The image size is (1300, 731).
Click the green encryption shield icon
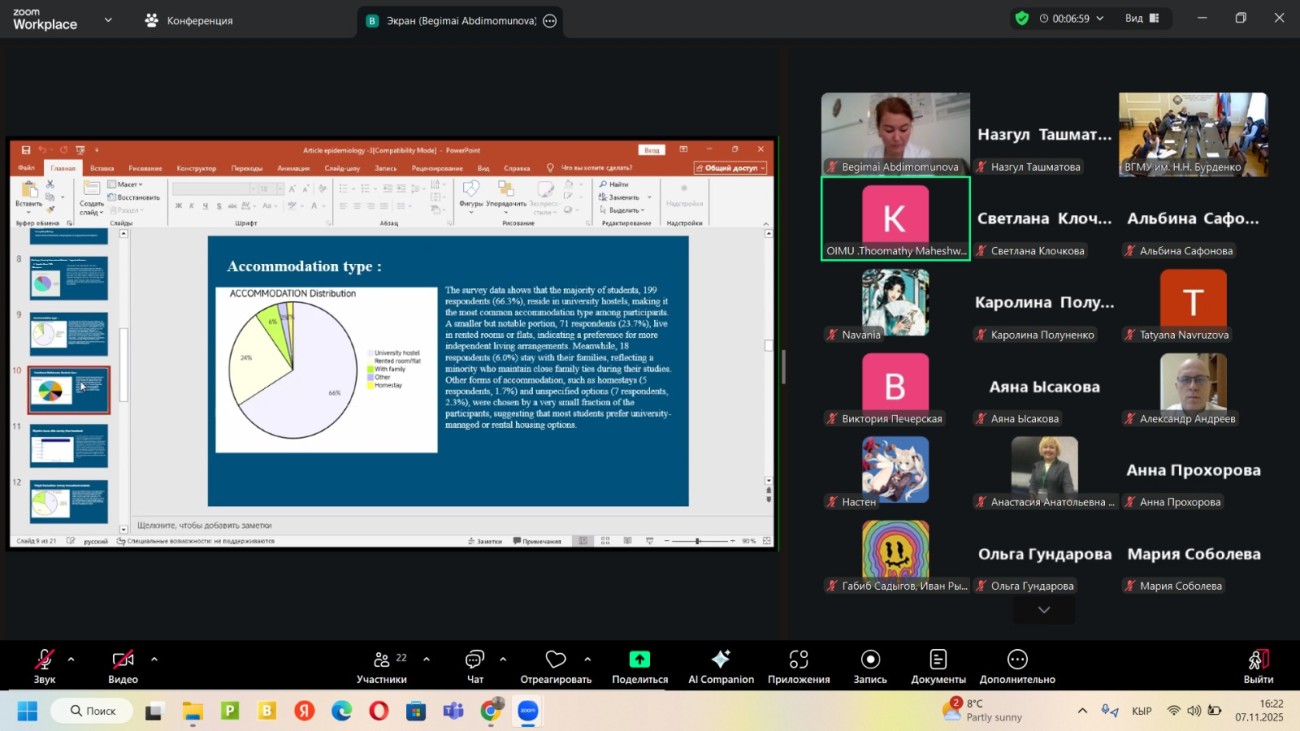(x=1021, y=18)
